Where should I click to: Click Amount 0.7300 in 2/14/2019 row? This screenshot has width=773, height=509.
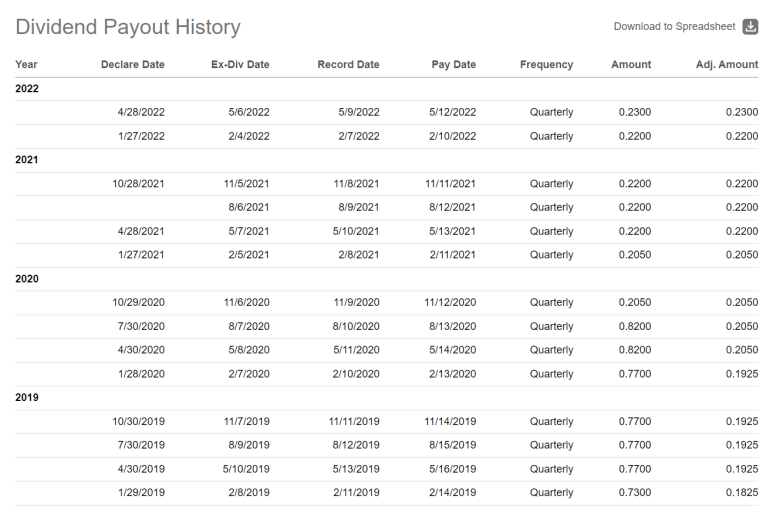click(635, 493)
